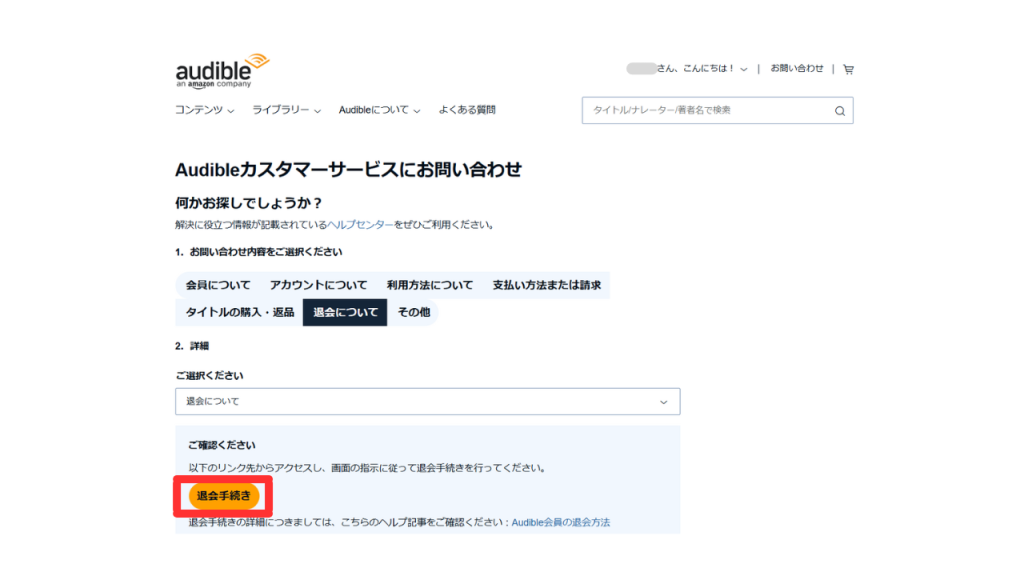The width and height of the screenshot is (1024, 576).
Task: Select the 利用方法について category
Action: pyautogui.click(x=430, y=285)
